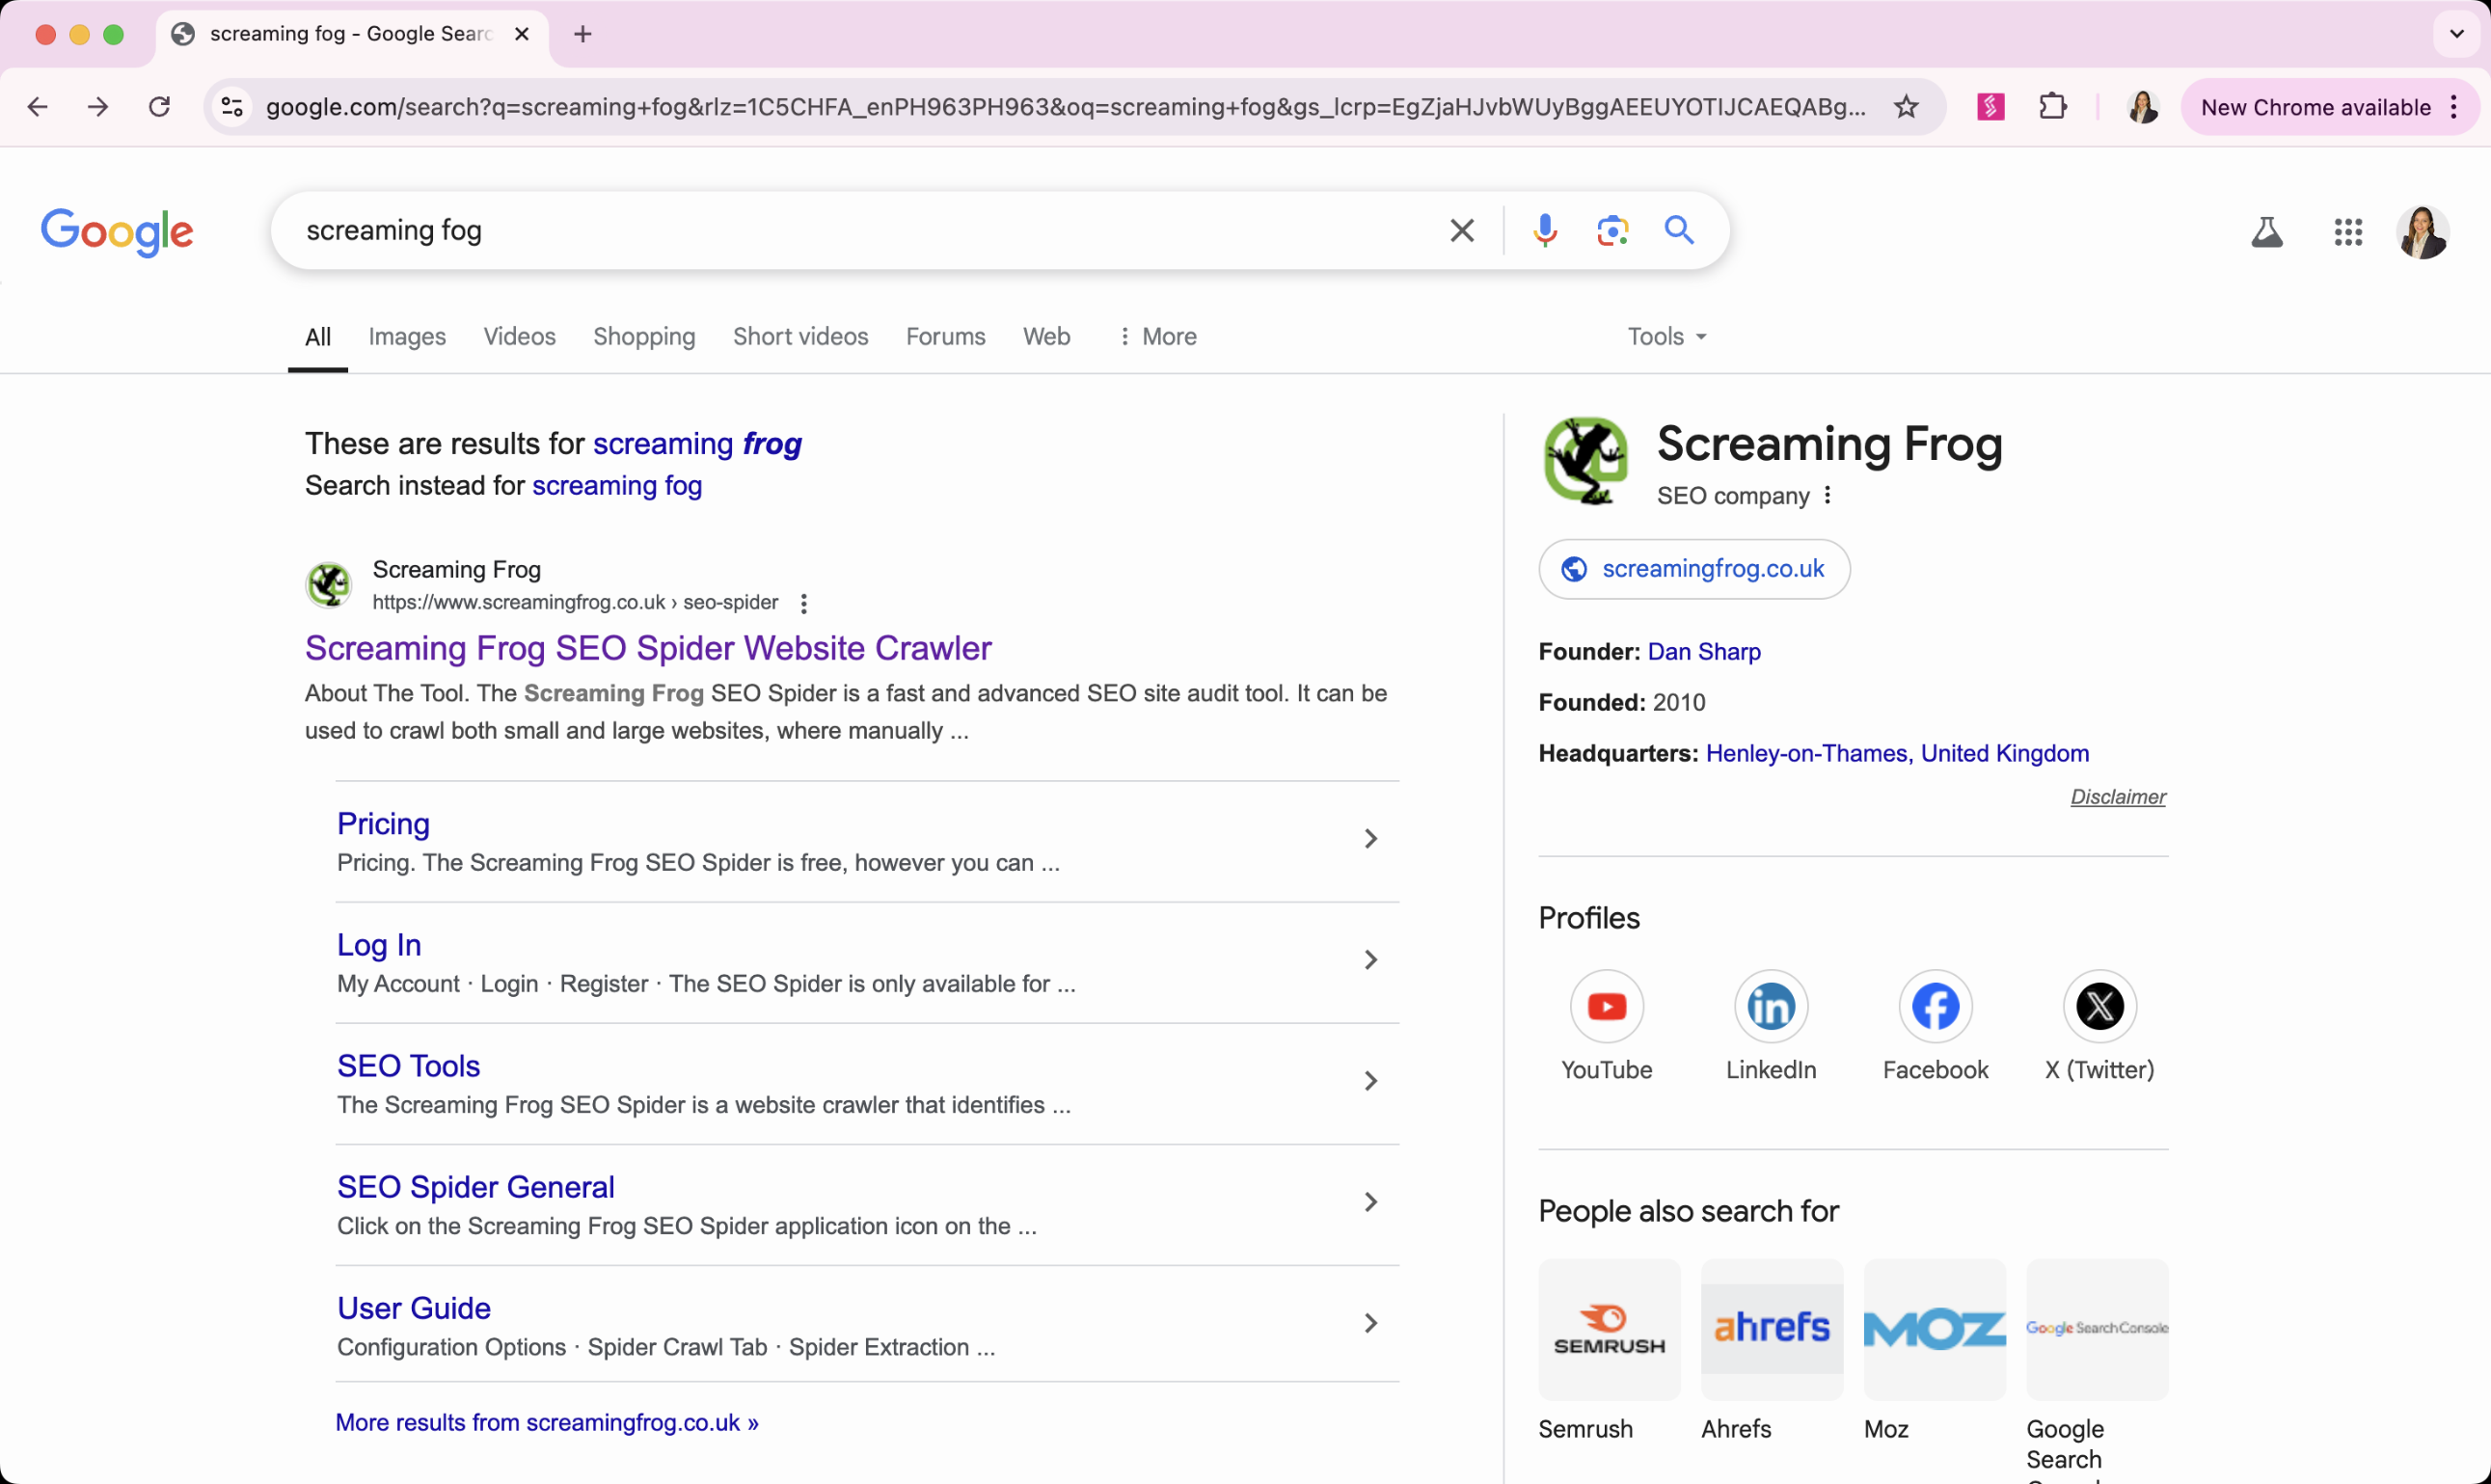Open options next to SEO company label
The image size is (2491, 1484).
1827,496
